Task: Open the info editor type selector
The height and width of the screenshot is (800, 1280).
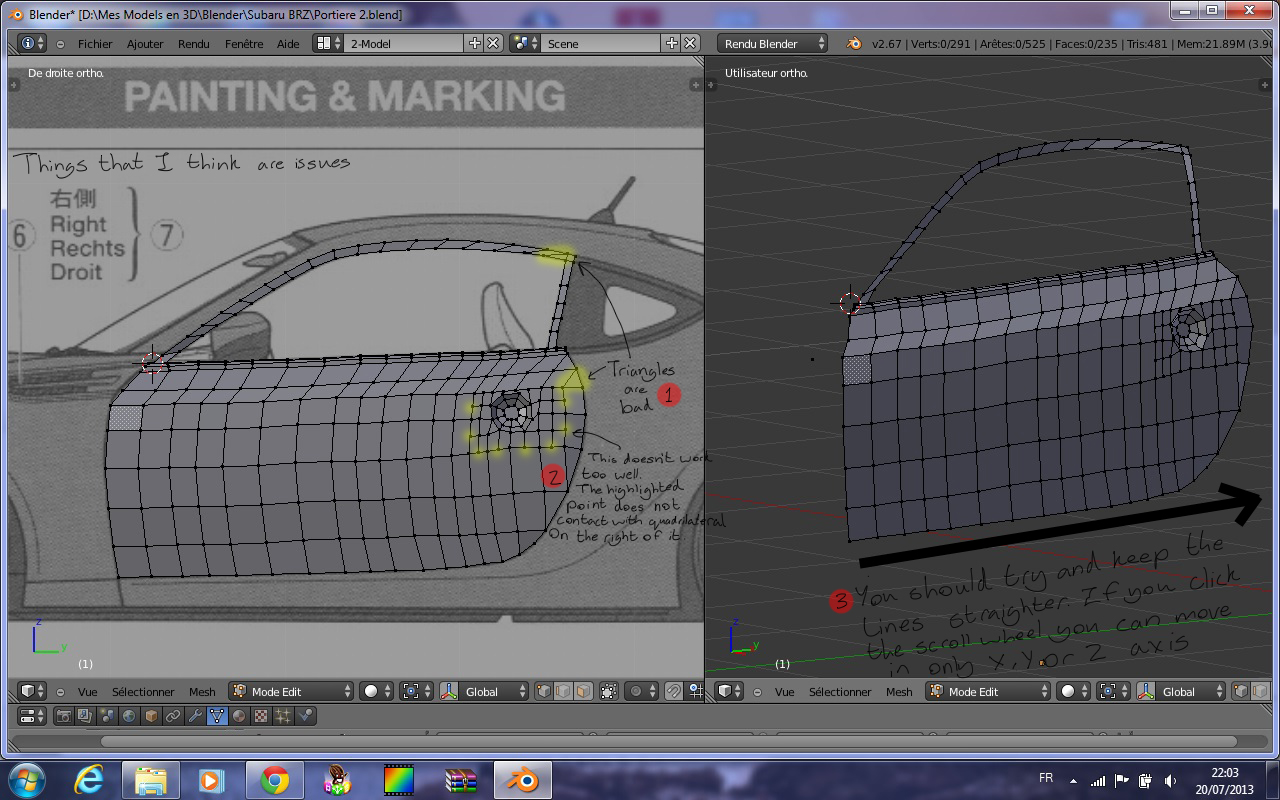Action: [32, 43]
